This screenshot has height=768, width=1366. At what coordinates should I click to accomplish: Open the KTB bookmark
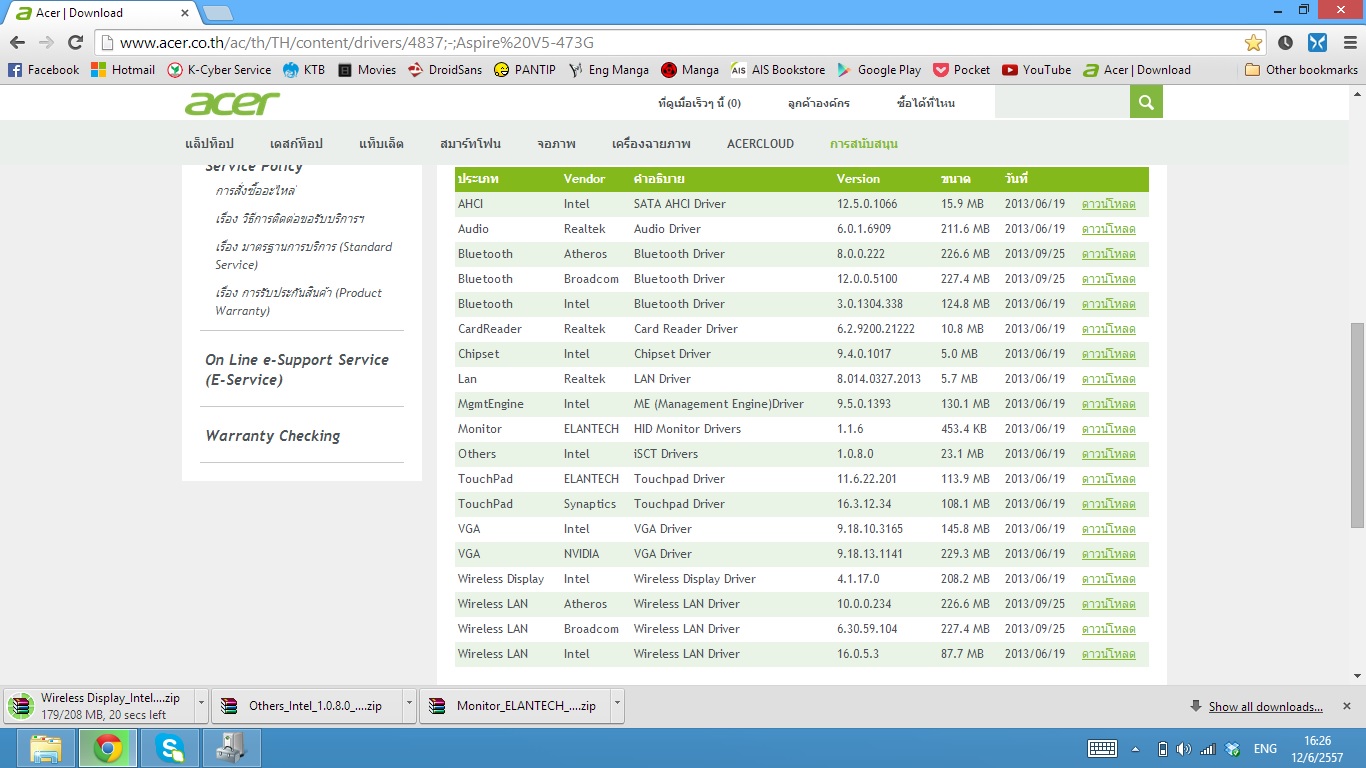pyautogui.click(x=304, y=70)
